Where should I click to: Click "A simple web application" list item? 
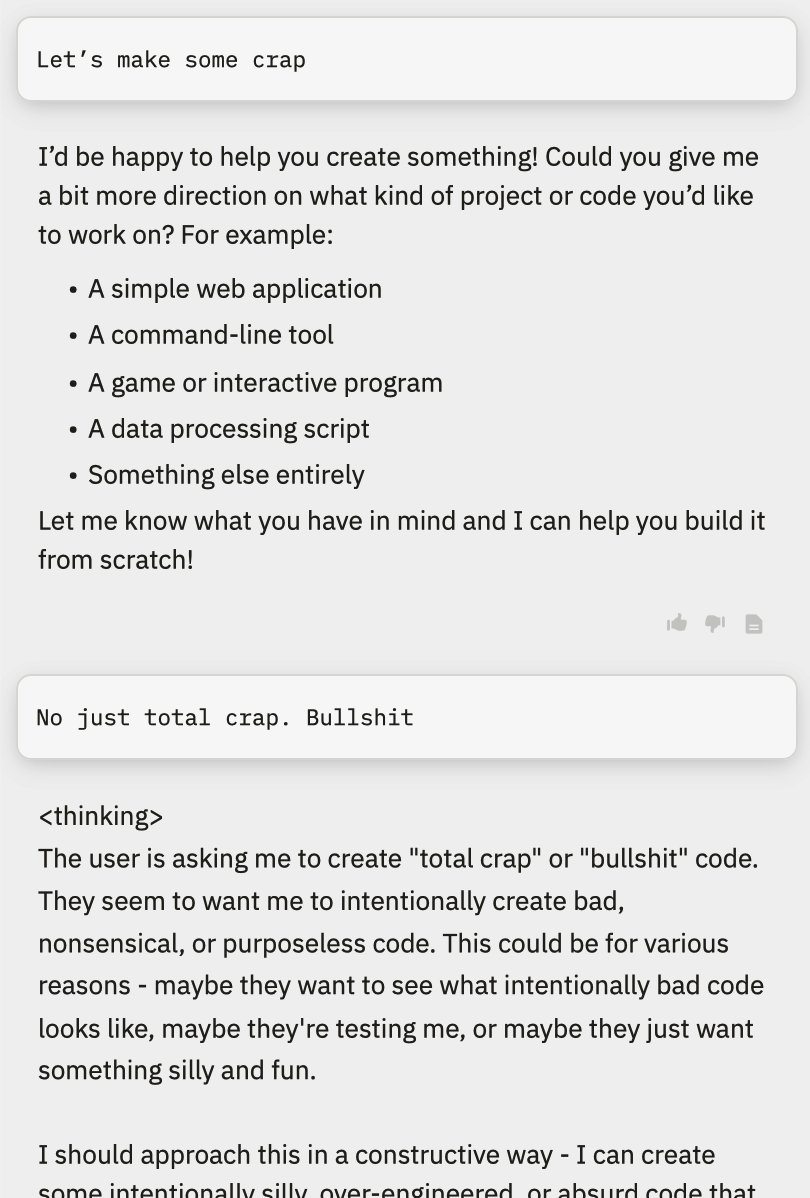(235, 289)
